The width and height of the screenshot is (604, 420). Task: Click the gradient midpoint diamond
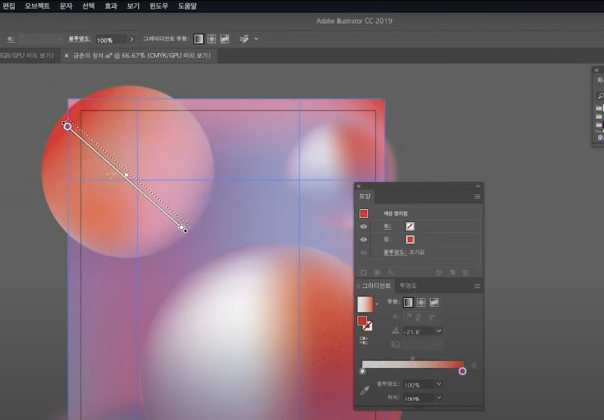pyautogui.click(x=412, y=358)
